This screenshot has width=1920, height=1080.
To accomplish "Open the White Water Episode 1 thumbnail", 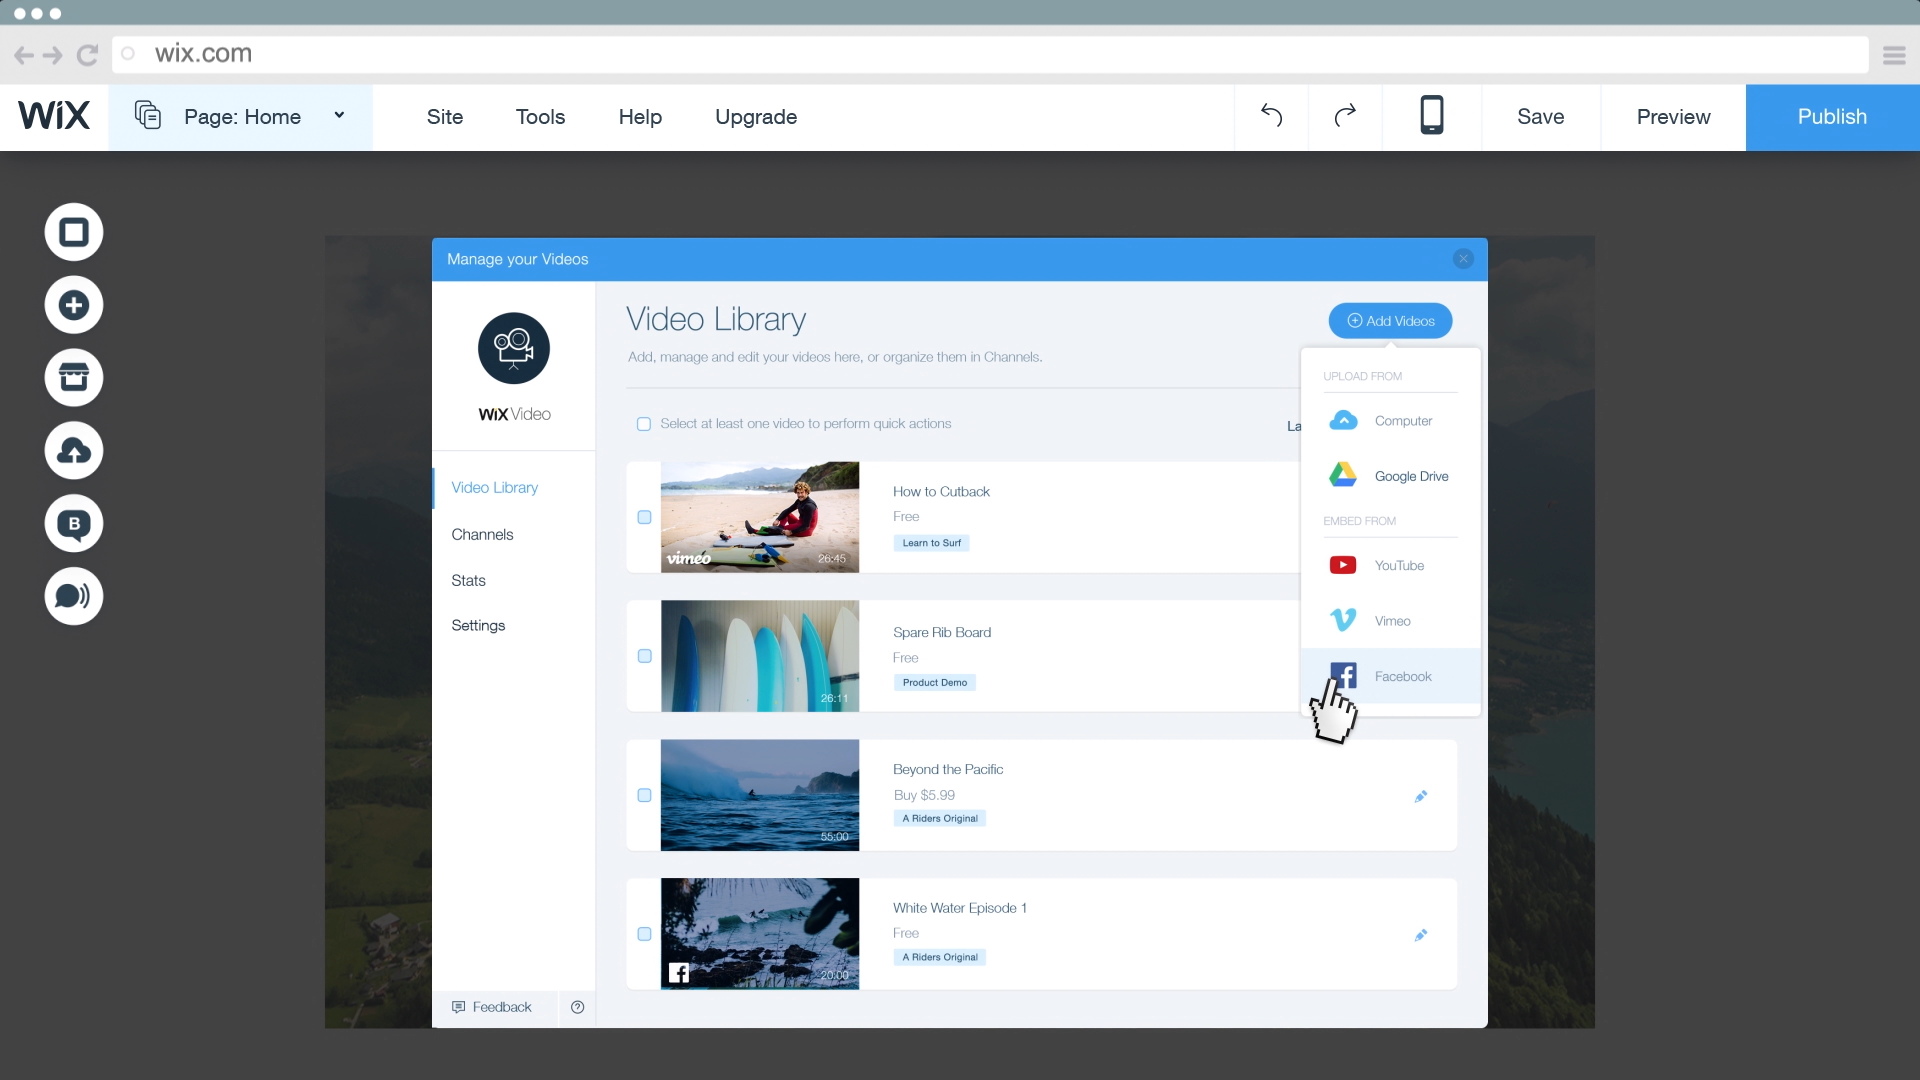I will click(x=760, y=934).
